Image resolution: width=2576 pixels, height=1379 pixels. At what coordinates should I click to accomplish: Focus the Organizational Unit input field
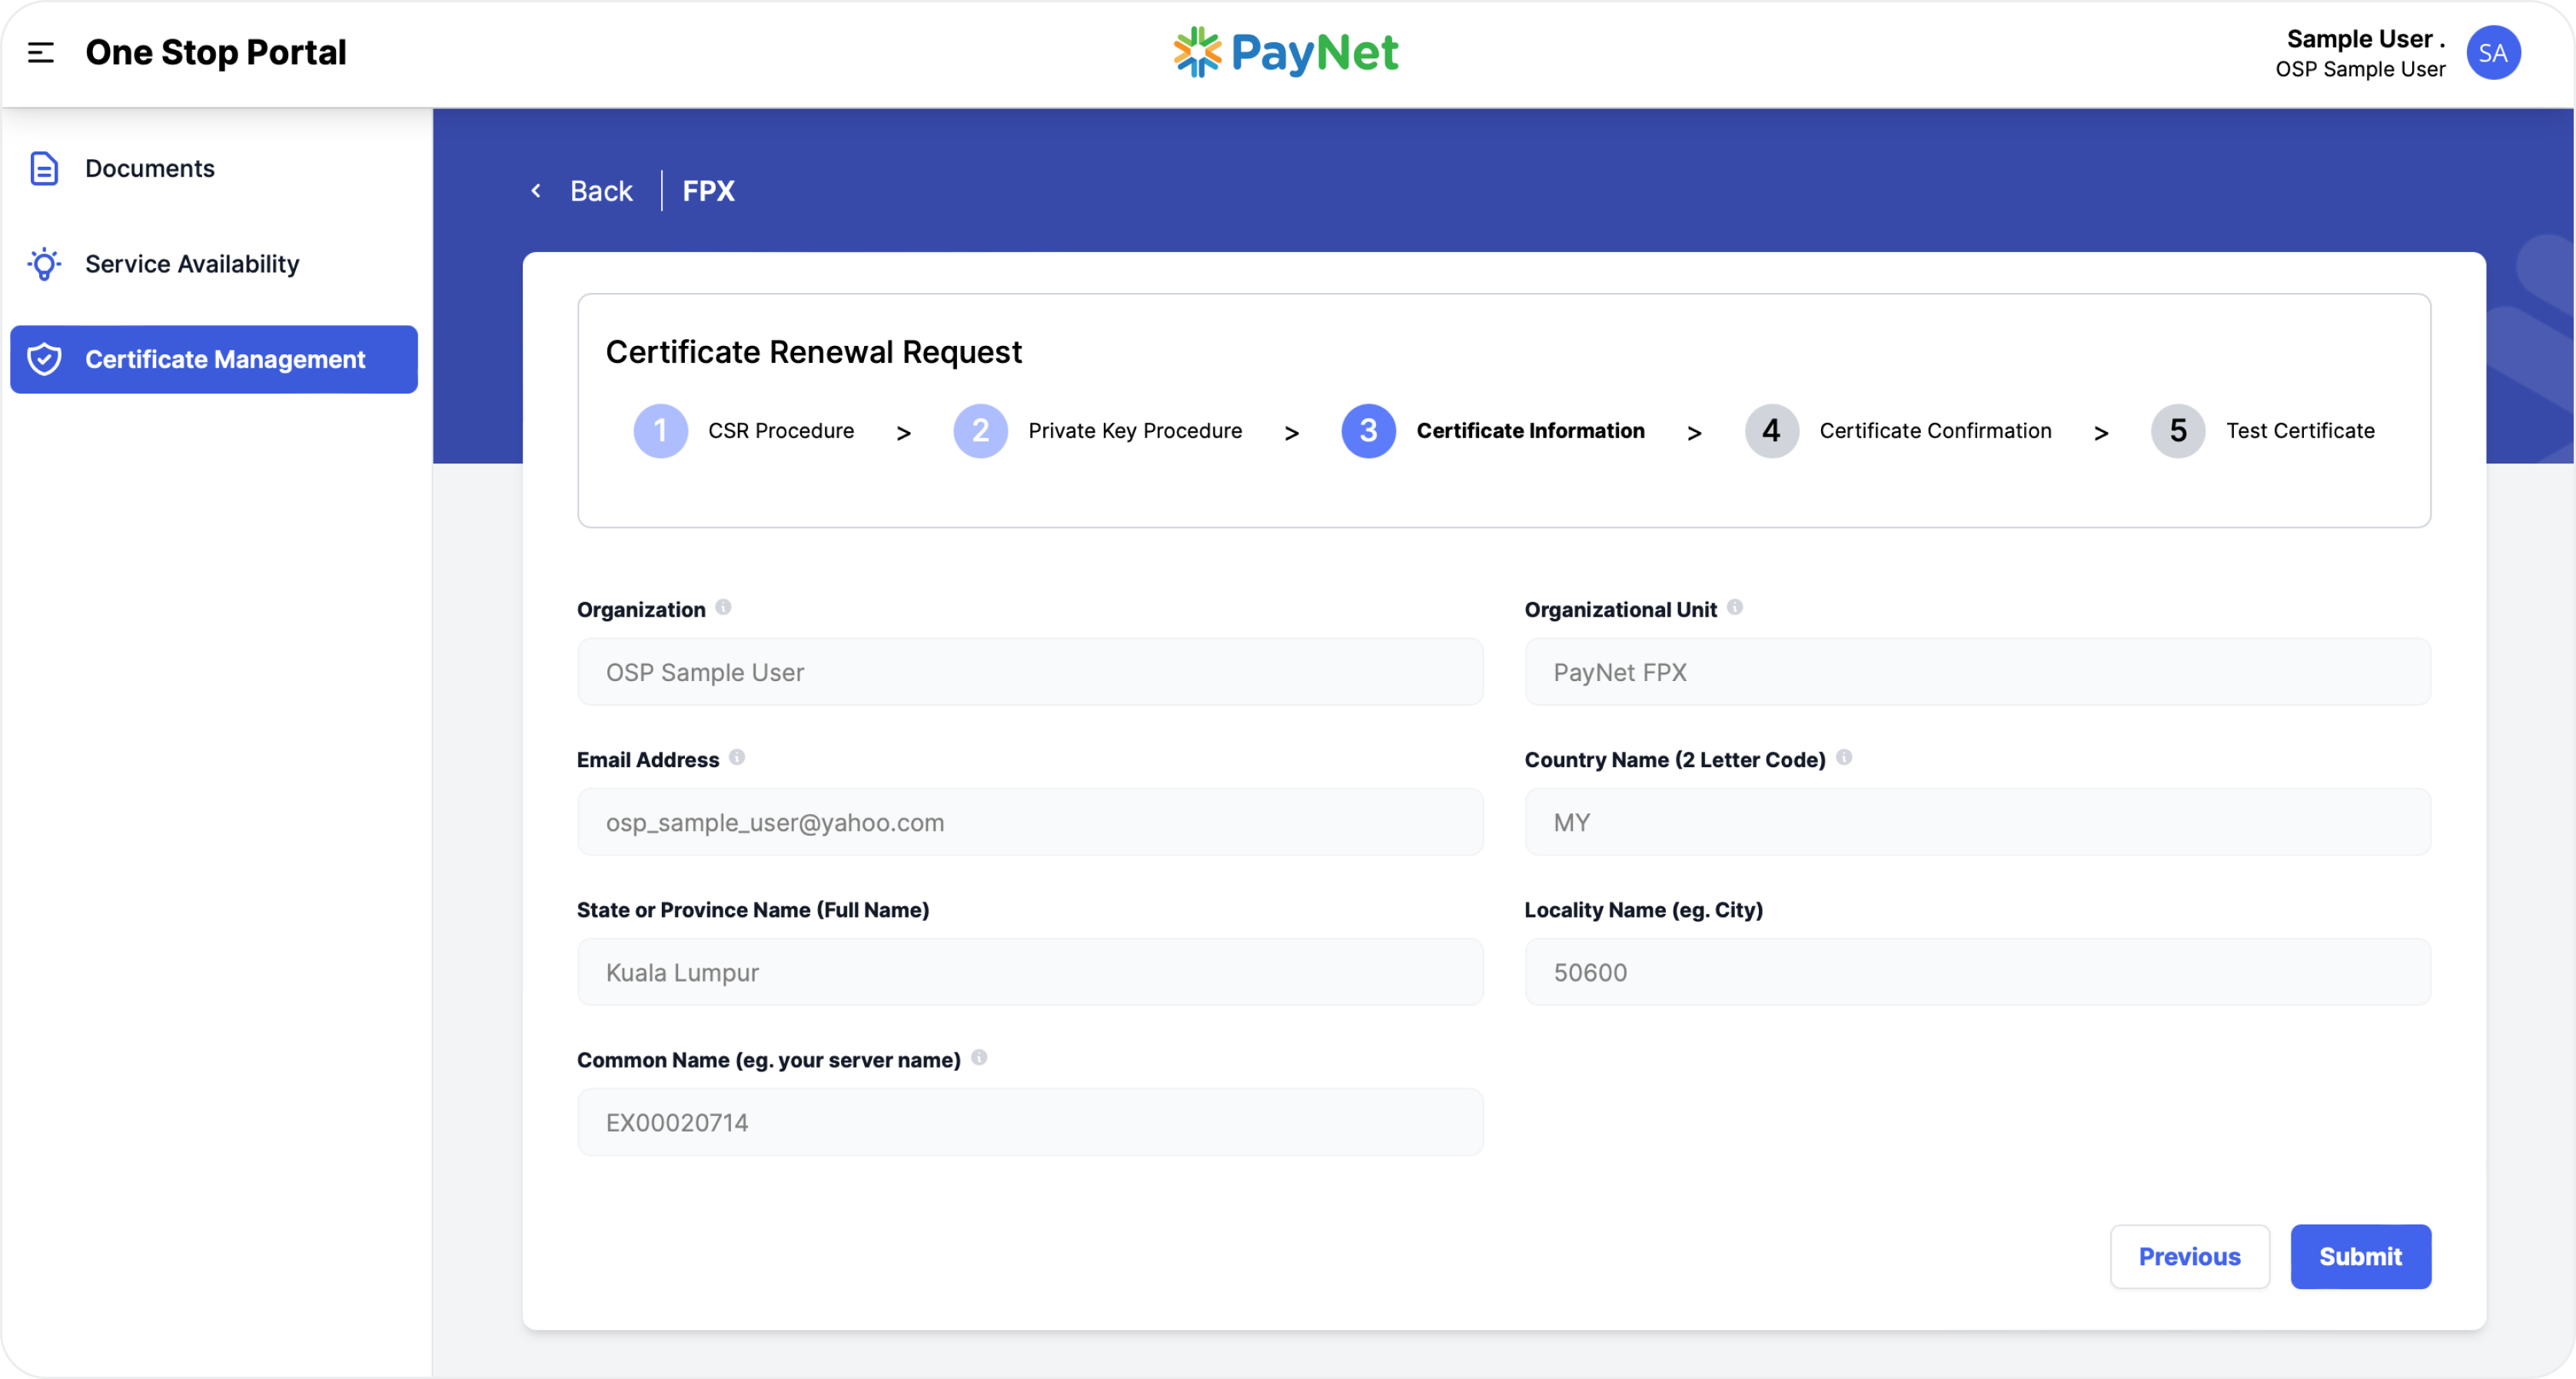[x=1977, y=672]
